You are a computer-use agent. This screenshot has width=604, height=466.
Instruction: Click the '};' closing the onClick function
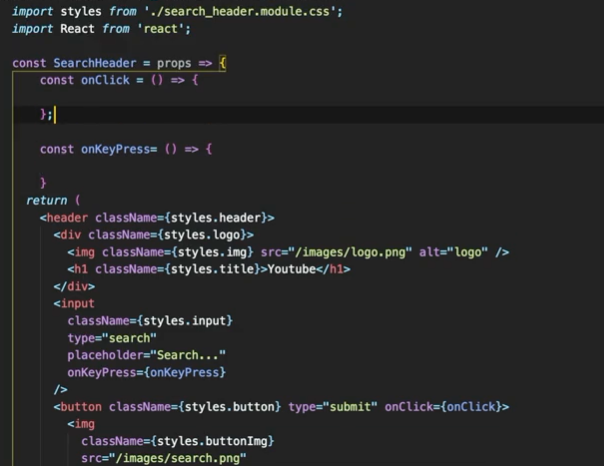46,114
